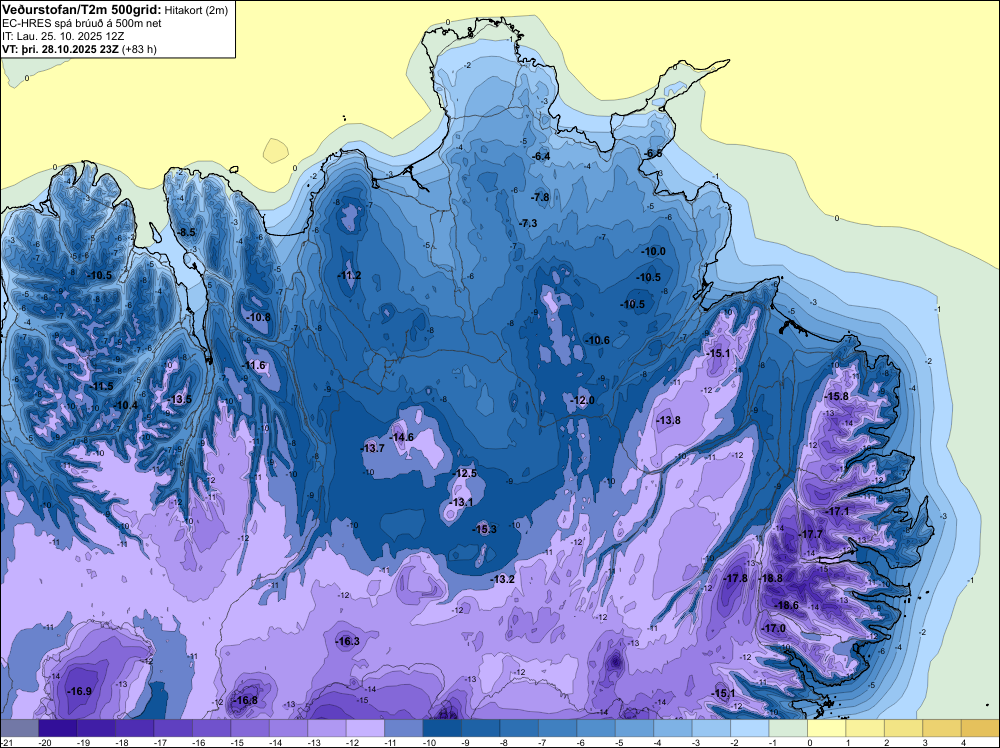Click the valid time "VT: þri. 28.10.2025 23Z"

[60, 49]
